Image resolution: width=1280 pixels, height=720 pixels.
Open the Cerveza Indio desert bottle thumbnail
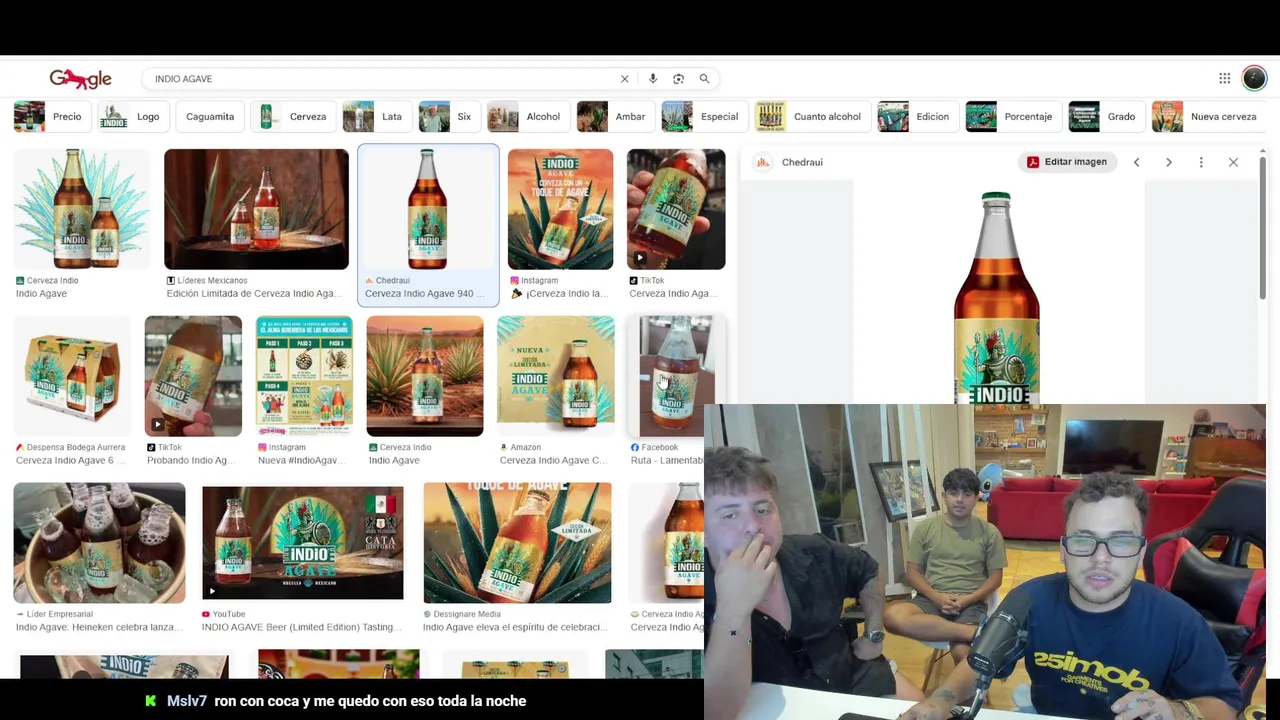pyautogui.click(x=425, y=376)
